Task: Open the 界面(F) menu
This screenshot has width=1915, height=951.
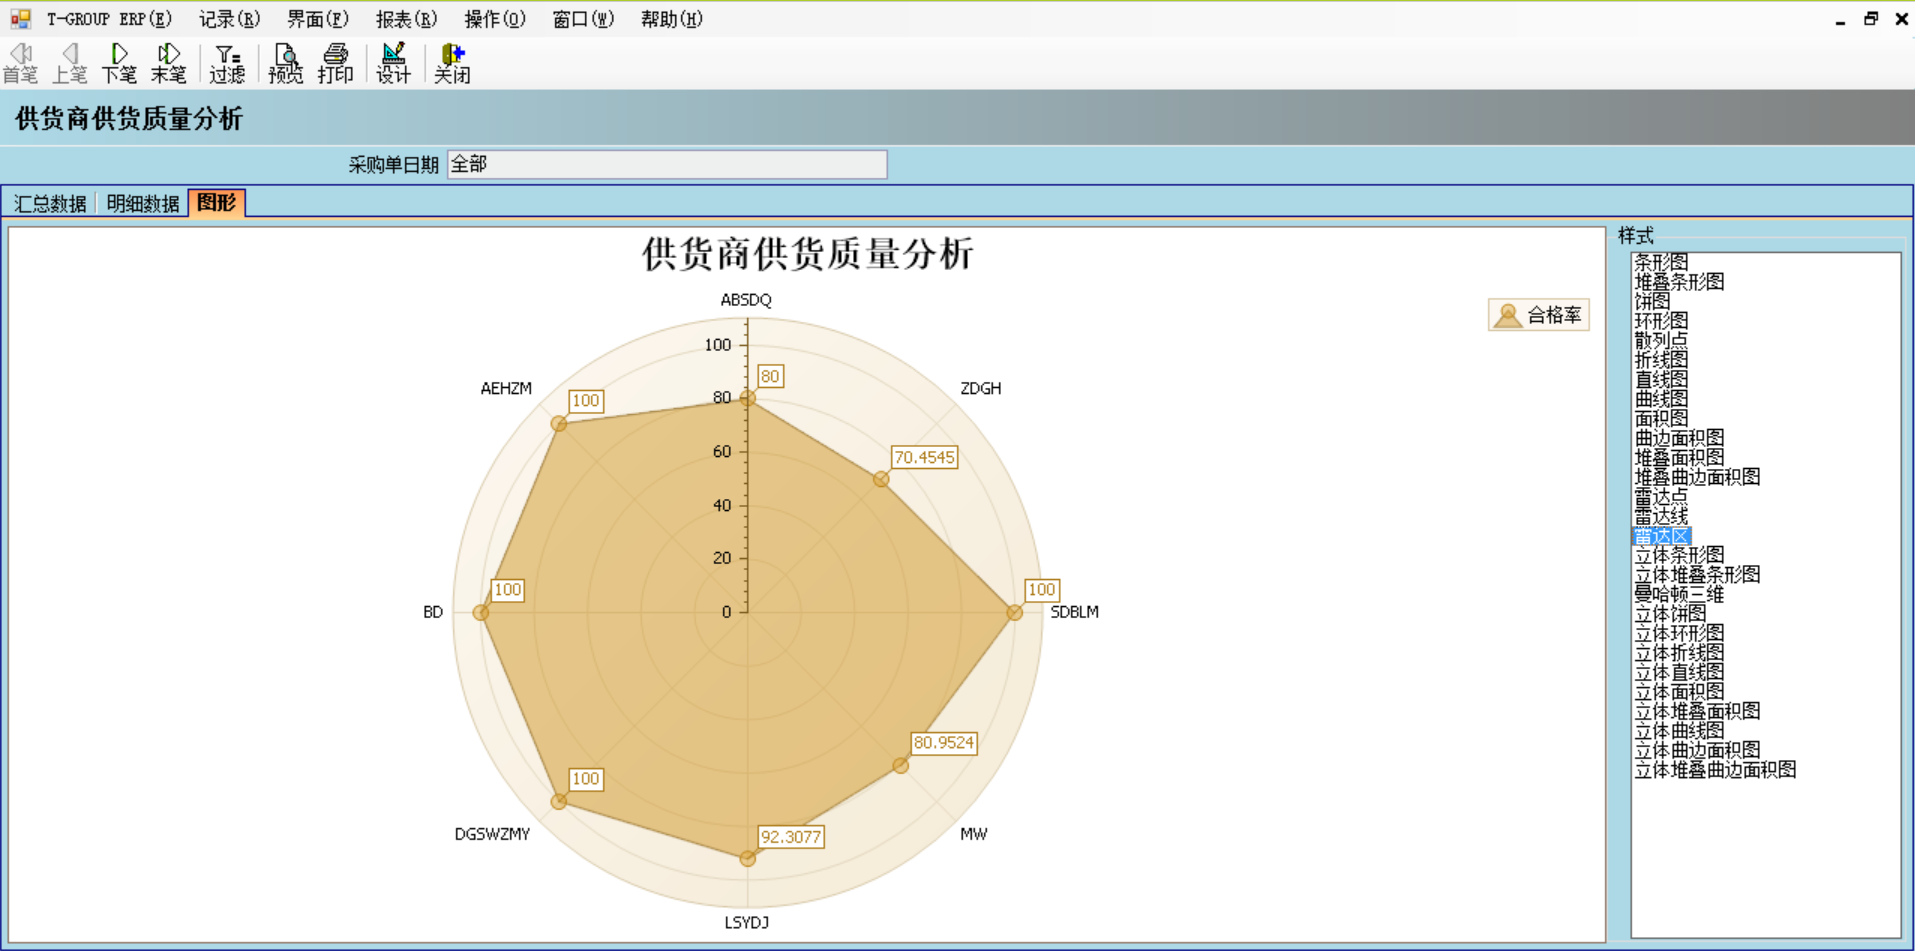Action: [x=317, y=19]
